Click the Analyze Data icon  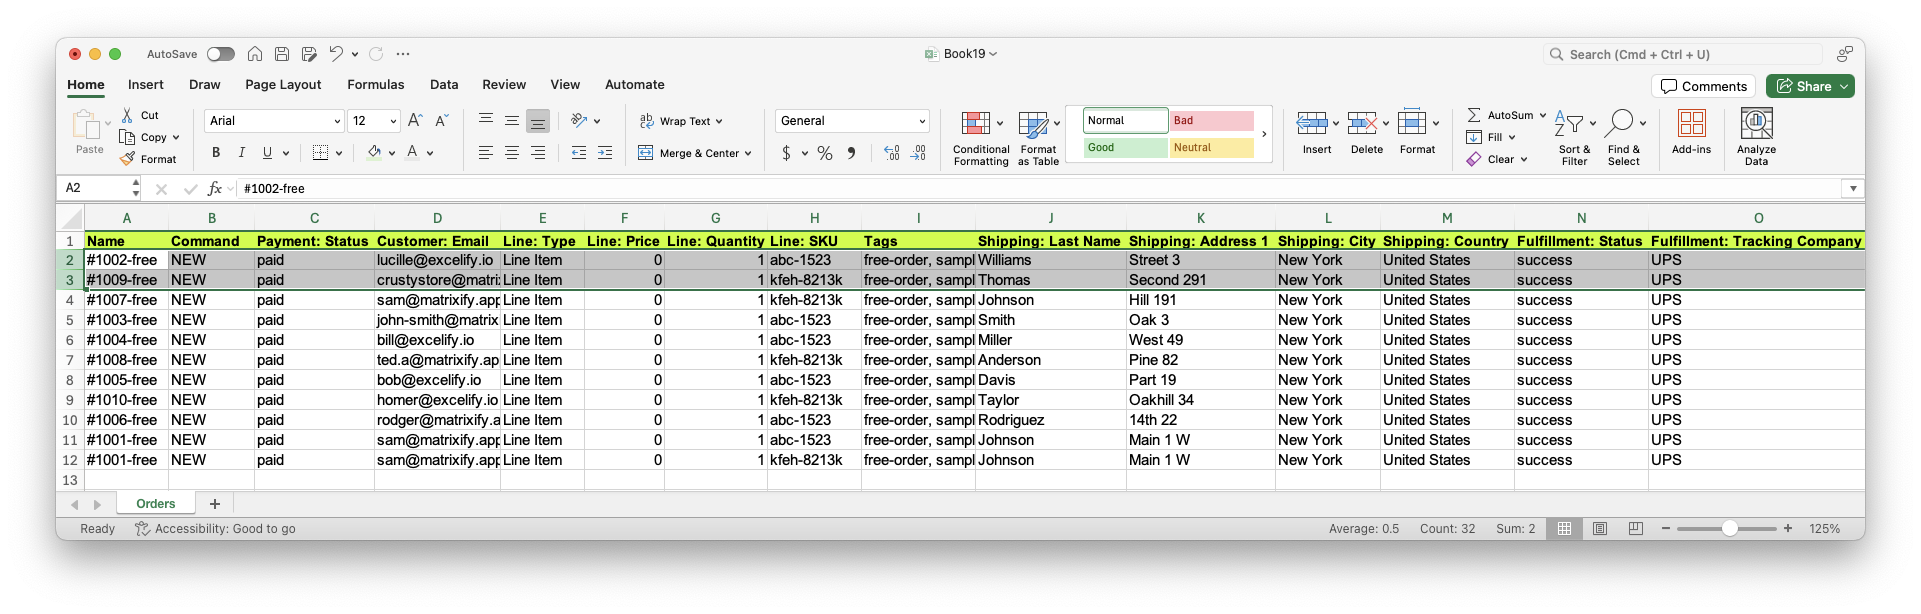click(1756, 124)
